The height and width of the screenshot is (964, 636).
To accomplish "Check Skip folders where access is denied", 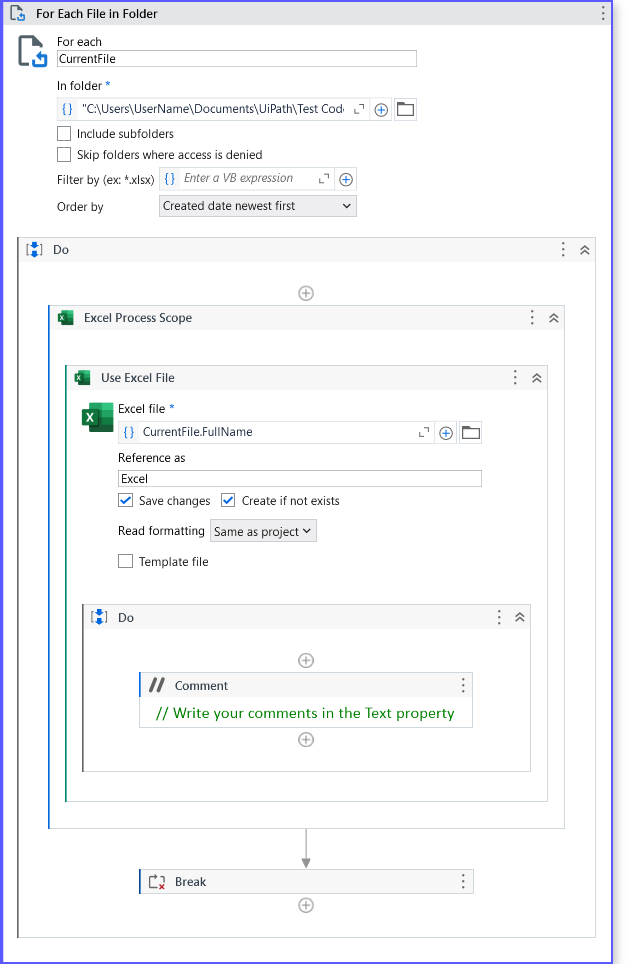I will 64,154.
